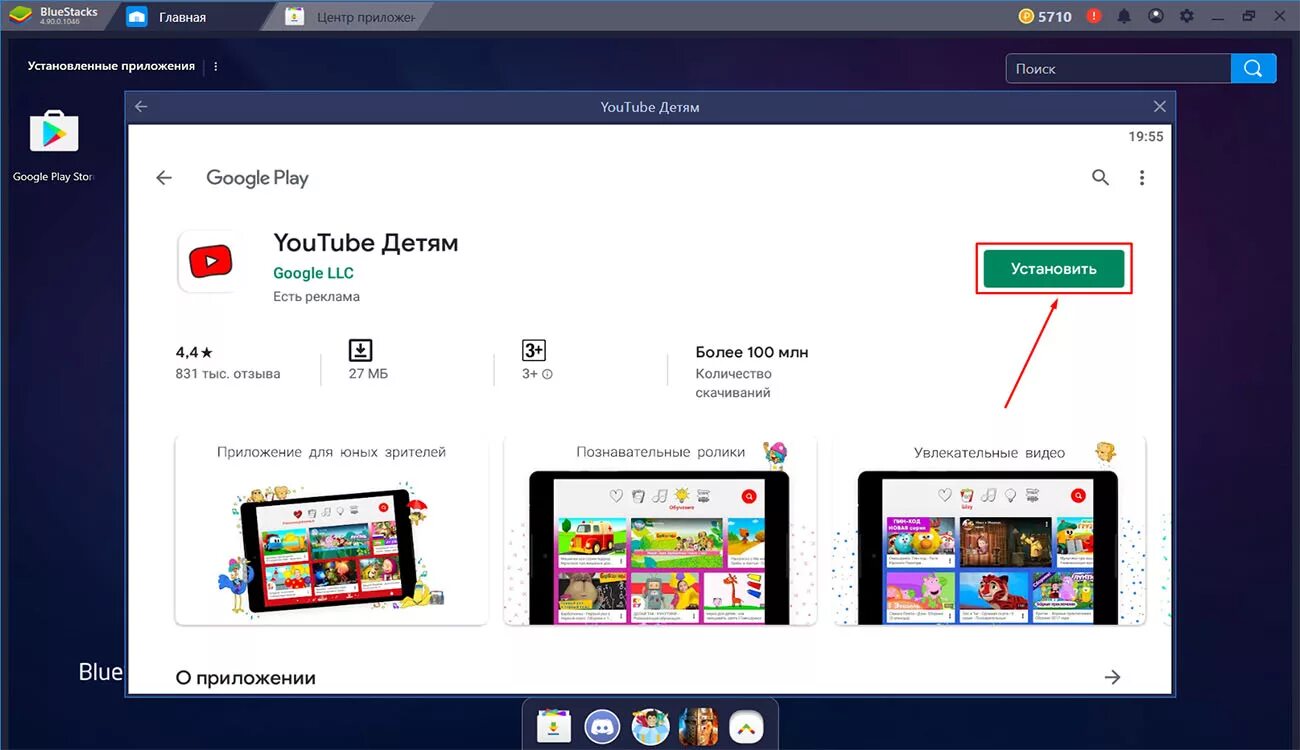Viewport: 1300px width, 750px height.
Task: Click the Есть реклама label
Action: [316, 297]
